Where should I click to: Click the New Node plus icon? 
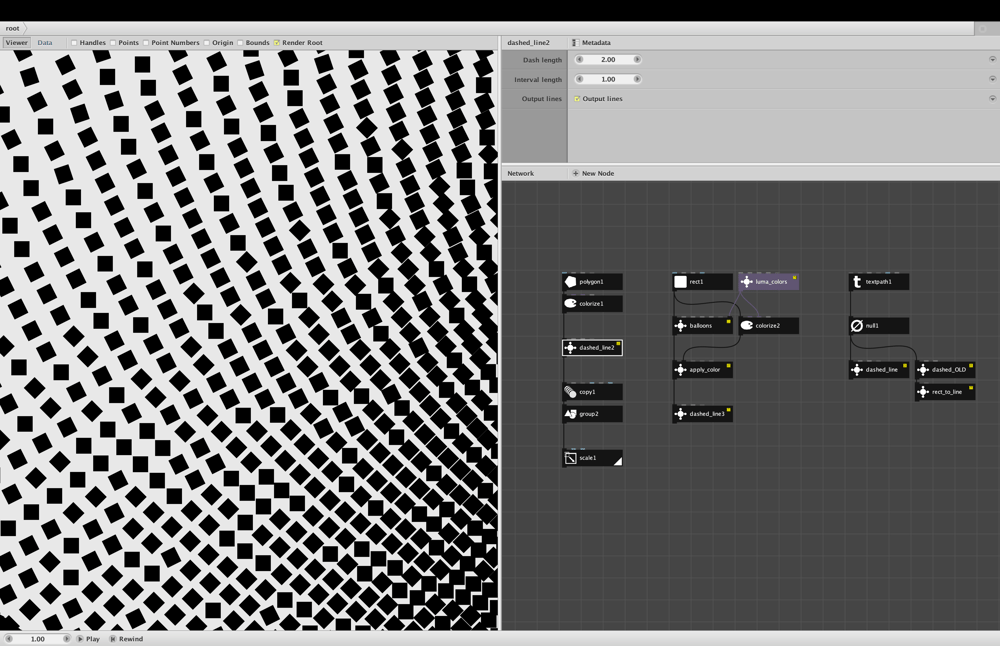click(x=575, y=173)
